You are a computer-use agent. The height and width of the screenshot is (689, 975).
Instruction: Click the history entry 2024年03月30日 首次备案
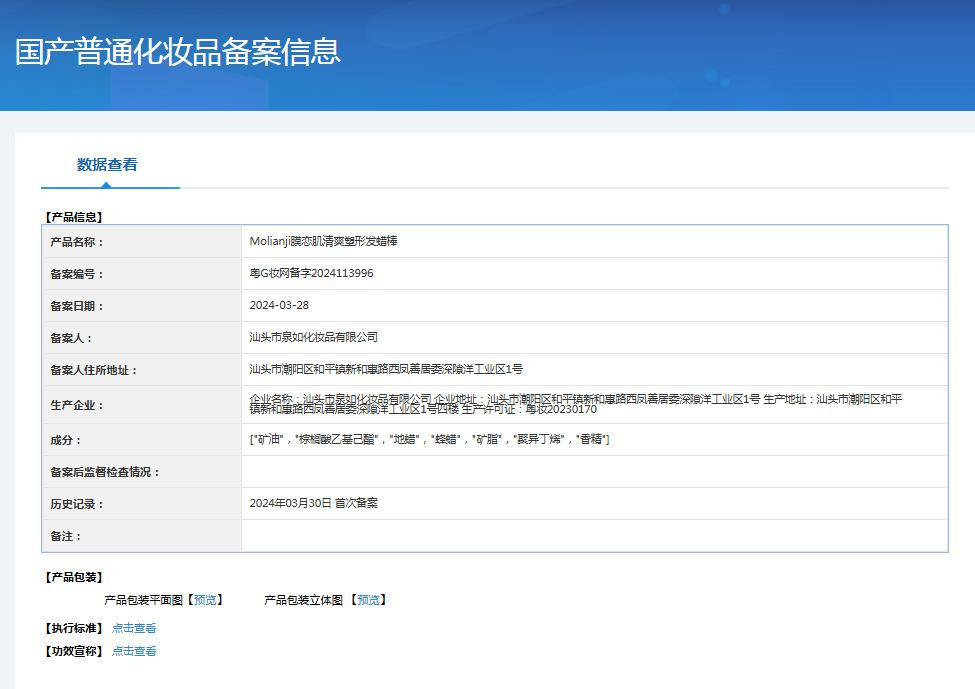[x=313, y=503]
